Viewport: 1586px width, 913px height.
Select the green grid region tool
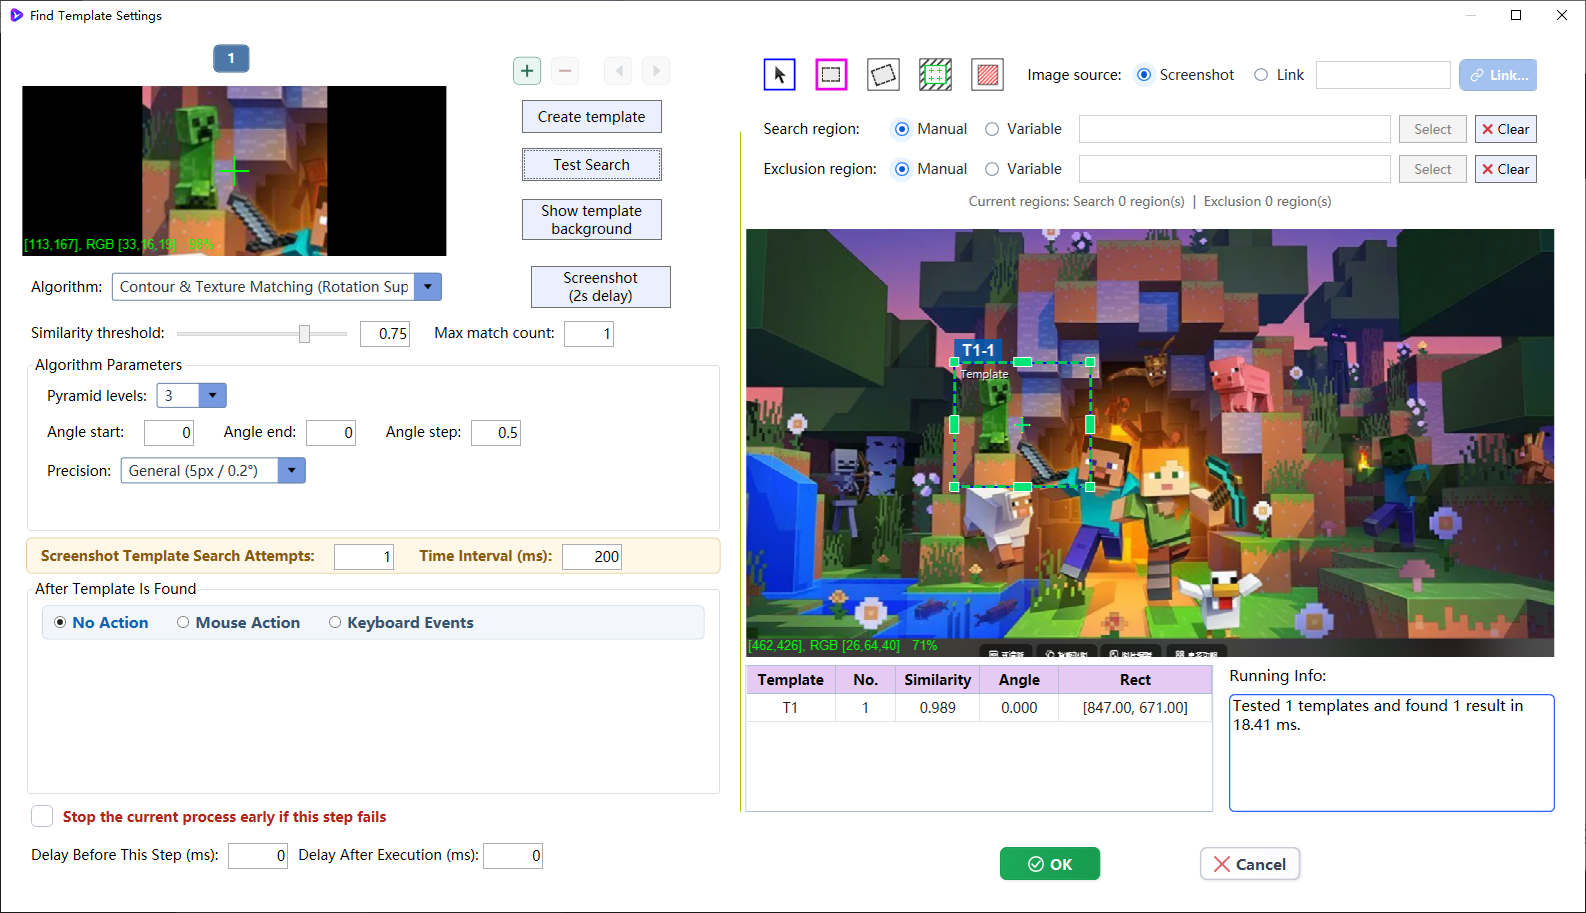pos(935,75)
